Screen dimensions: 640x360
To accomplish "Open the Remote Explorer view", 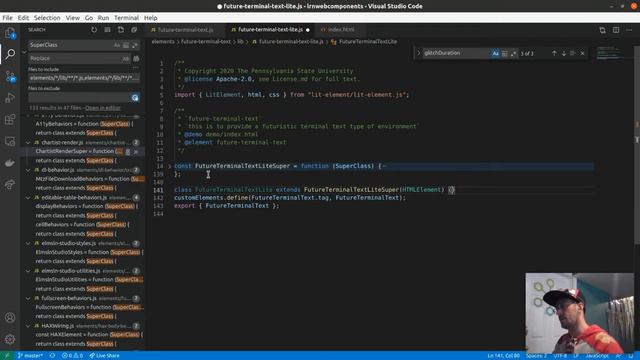I will point(10,141).
